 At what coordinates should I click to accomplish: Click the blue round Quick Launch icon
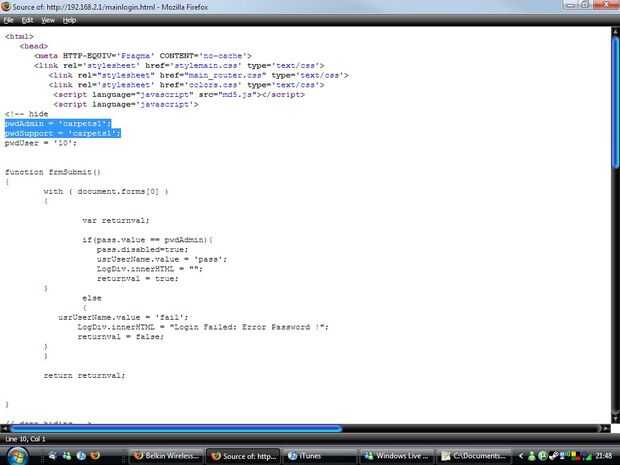tap(81, 456)
